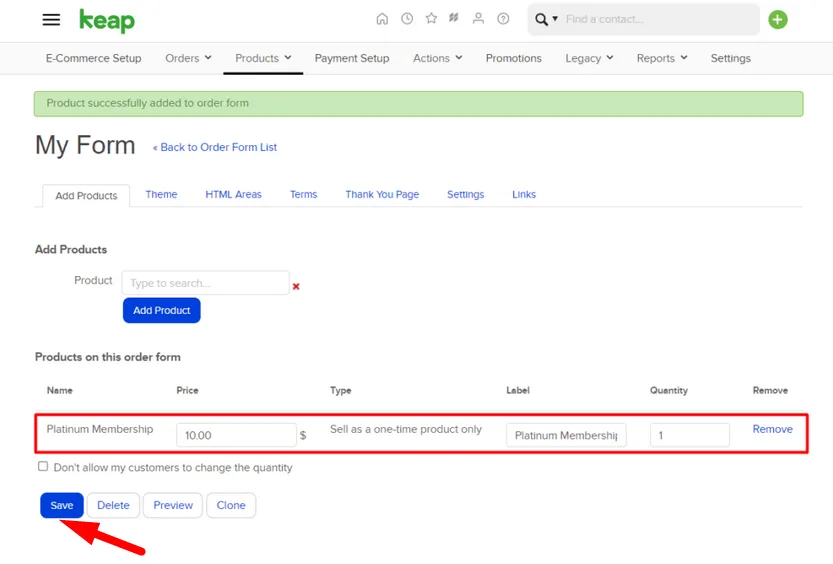This screenshot has width=833, height=564.
Task: Clear product search with red X
Action: pyautogui.click(x=296, y=286)
